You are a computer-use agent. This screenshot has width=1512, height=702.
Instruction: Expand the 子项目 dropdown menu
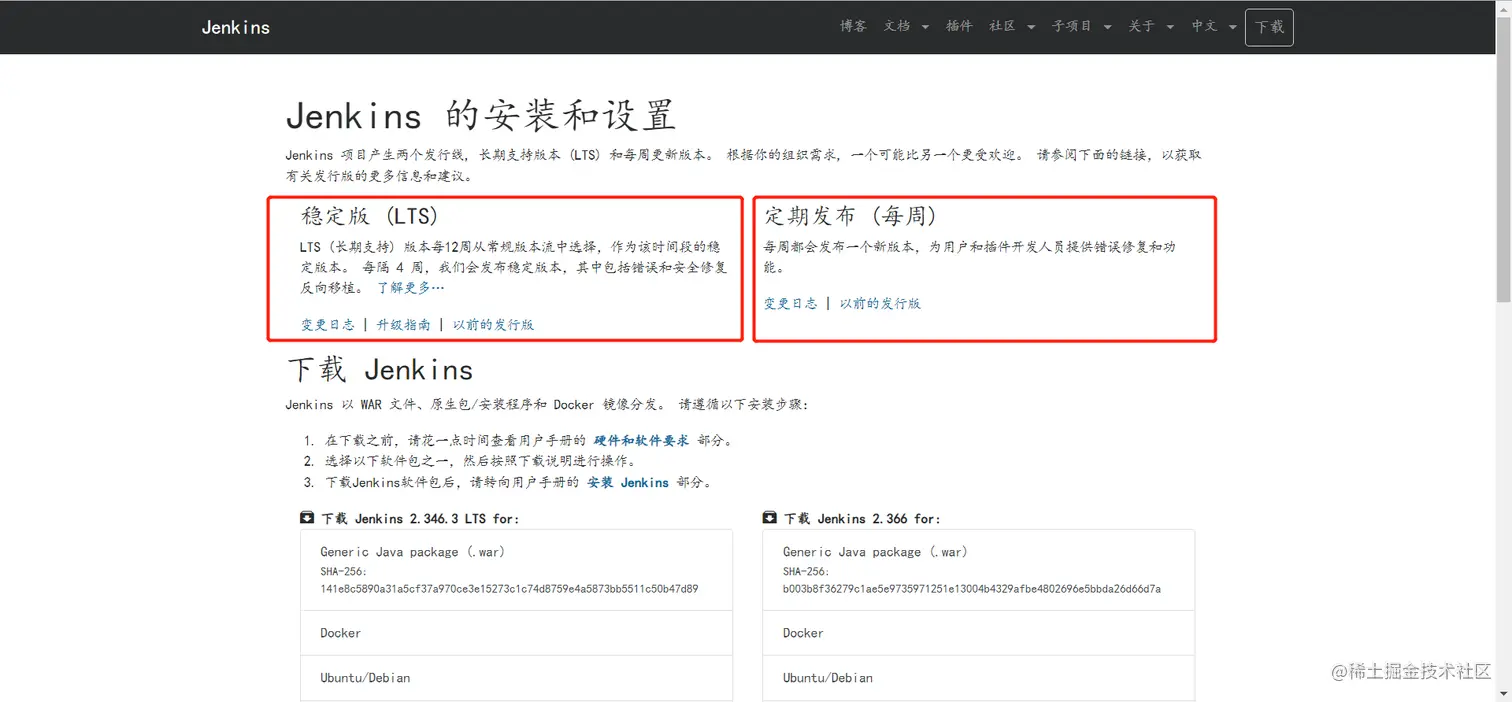[1082, 27]
